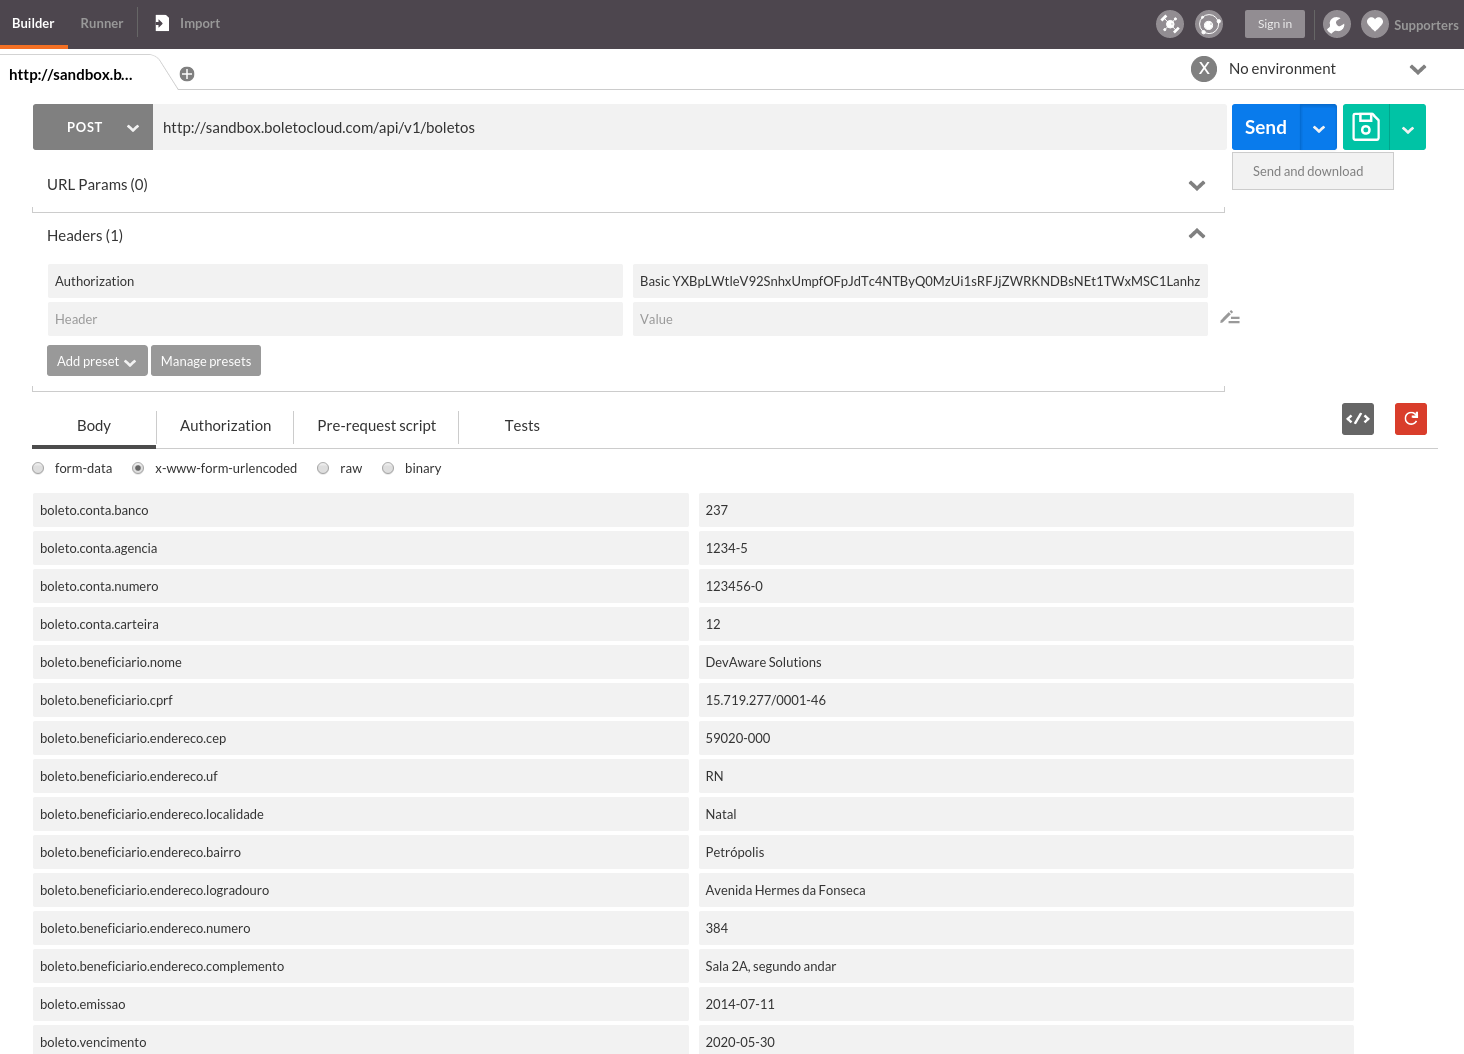Open the Runner tab
Viewport: 1464px width, 1054px height.
coord(102,23)
